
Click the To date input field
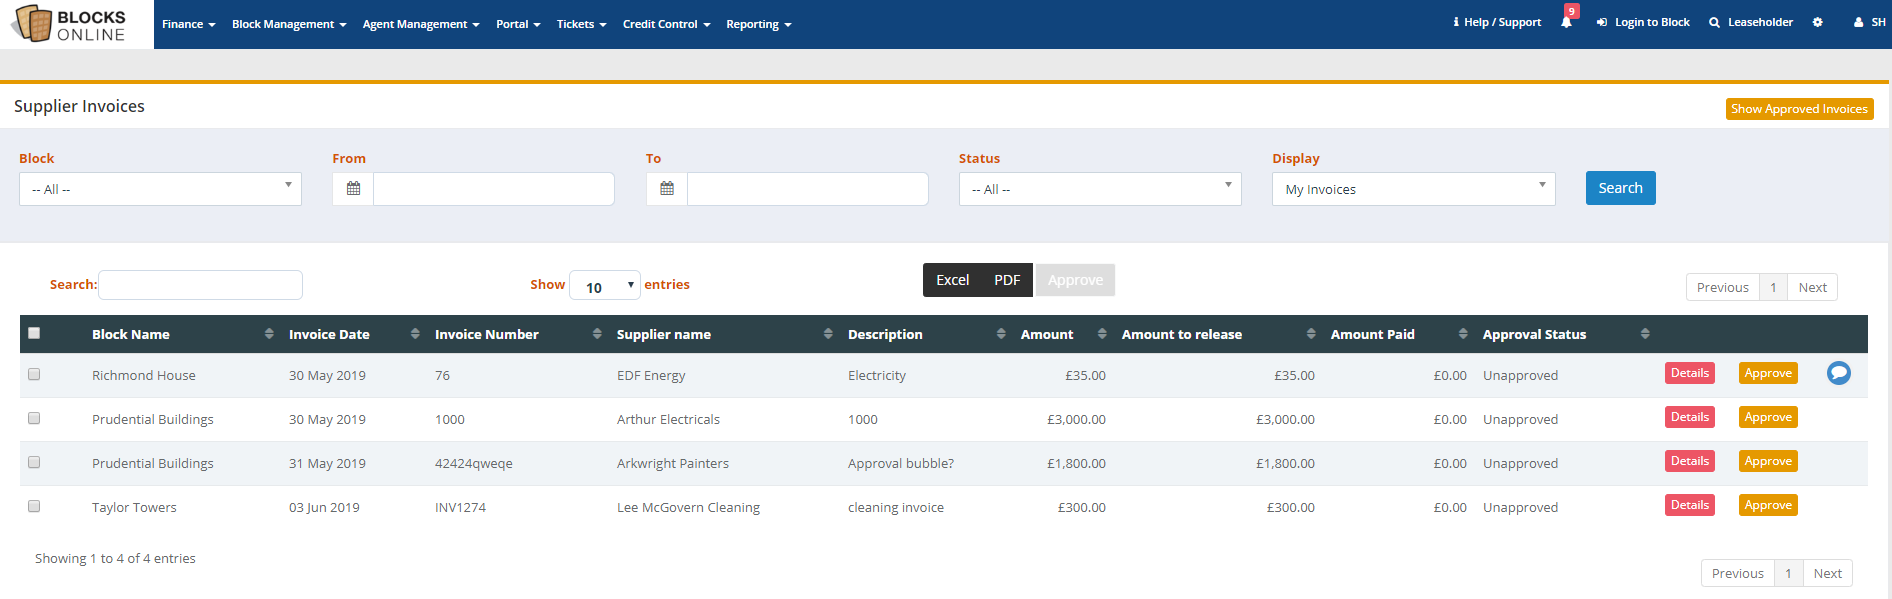(808, 189)
